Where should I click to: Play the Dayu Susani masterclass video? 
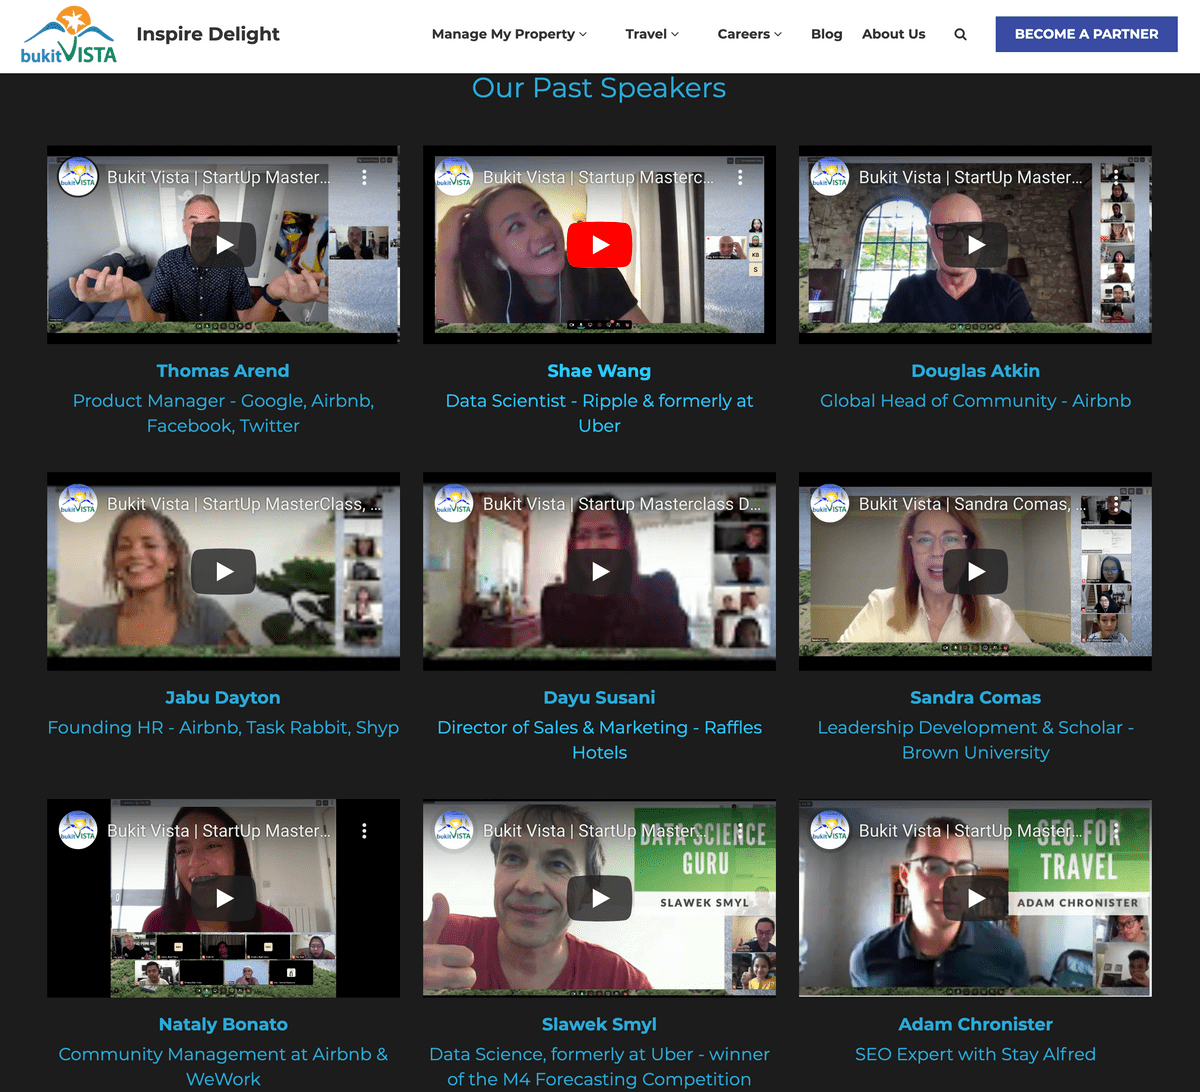point(600,572)
